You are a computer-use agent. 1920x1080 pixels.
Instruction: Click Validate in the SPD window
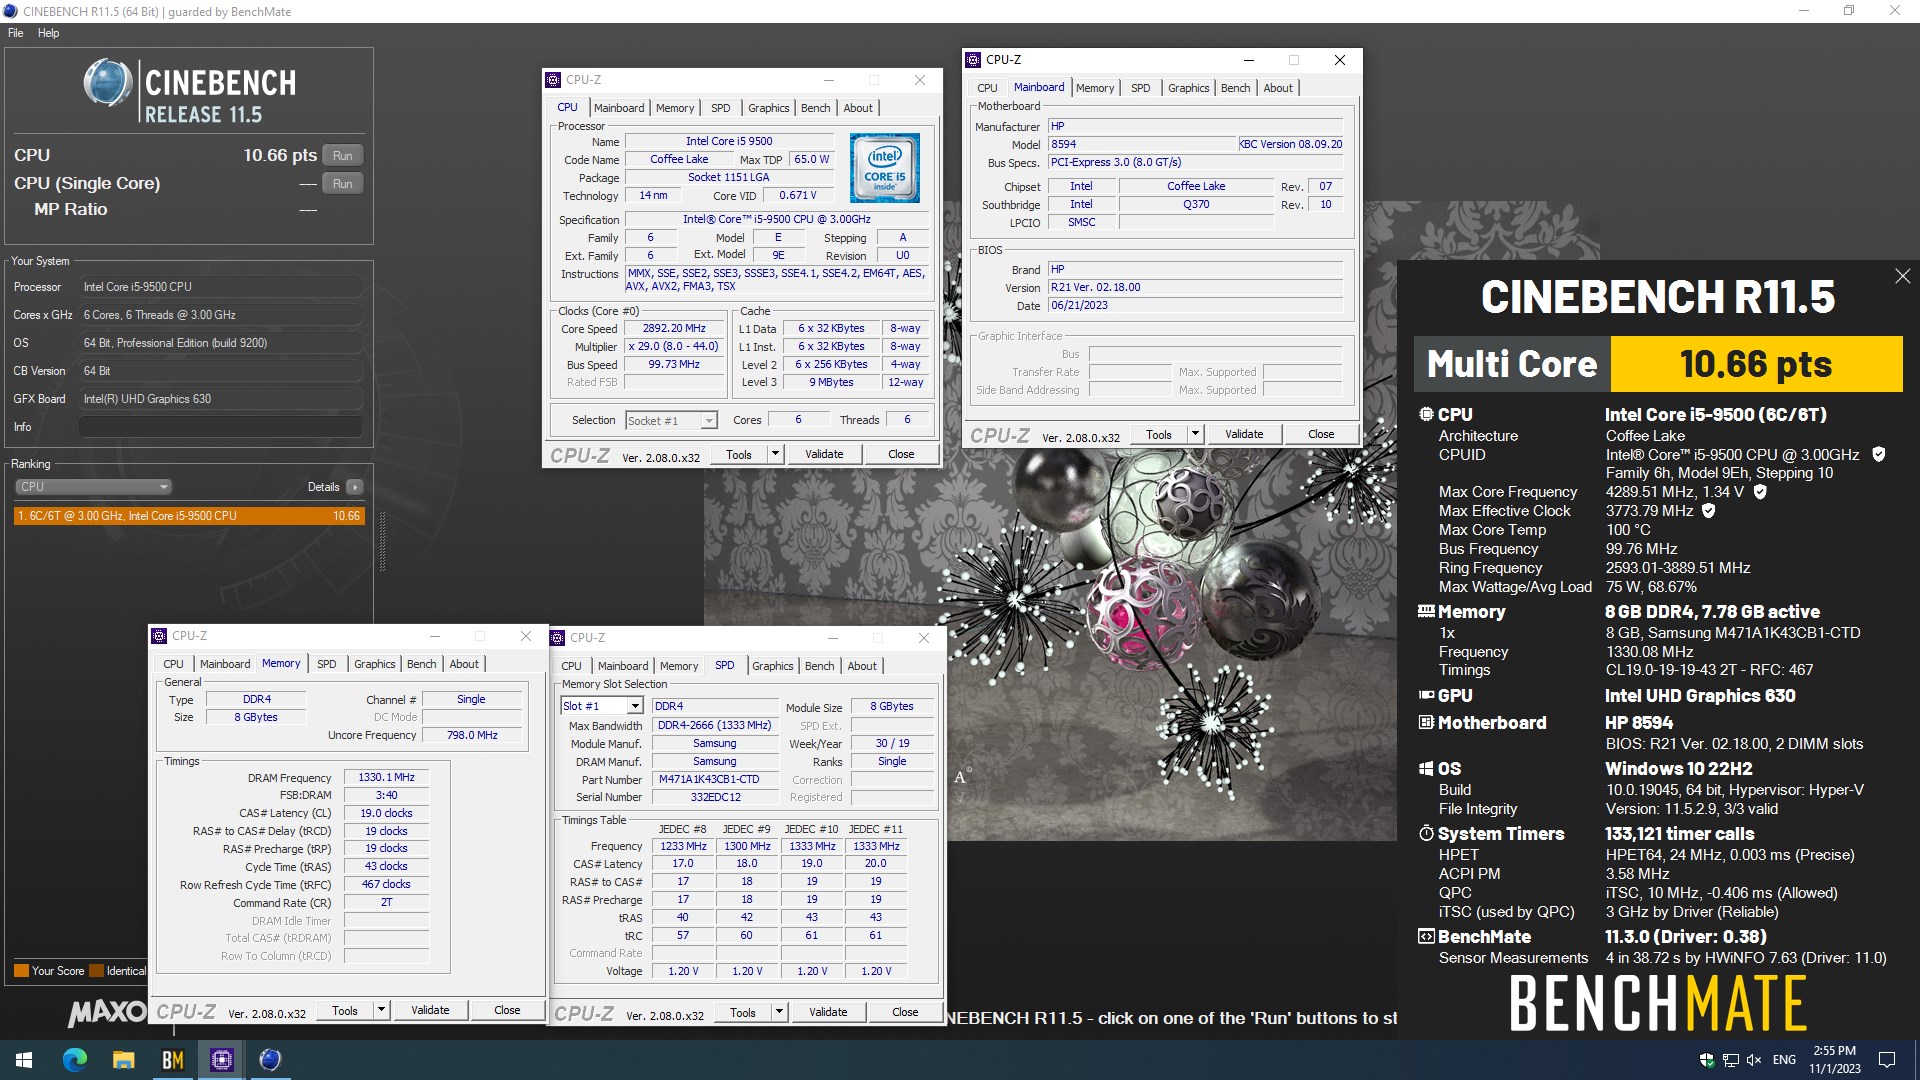pos(828,1012)
